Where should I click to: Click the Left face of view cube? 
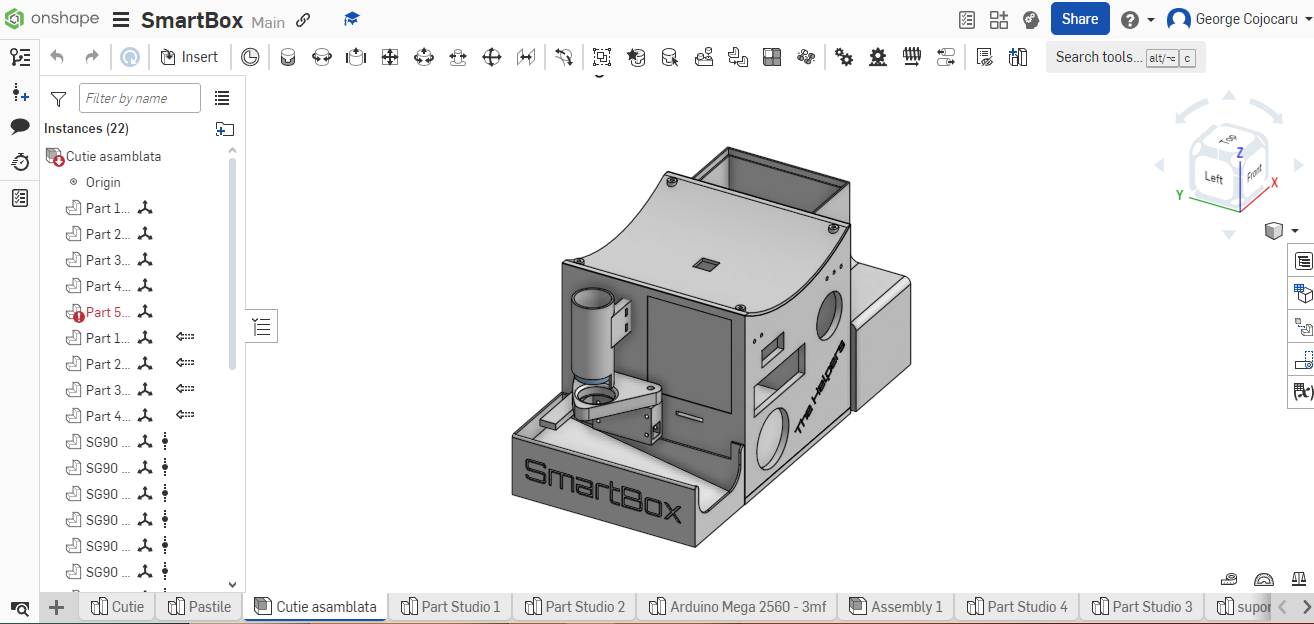(x=1214, y=177)
